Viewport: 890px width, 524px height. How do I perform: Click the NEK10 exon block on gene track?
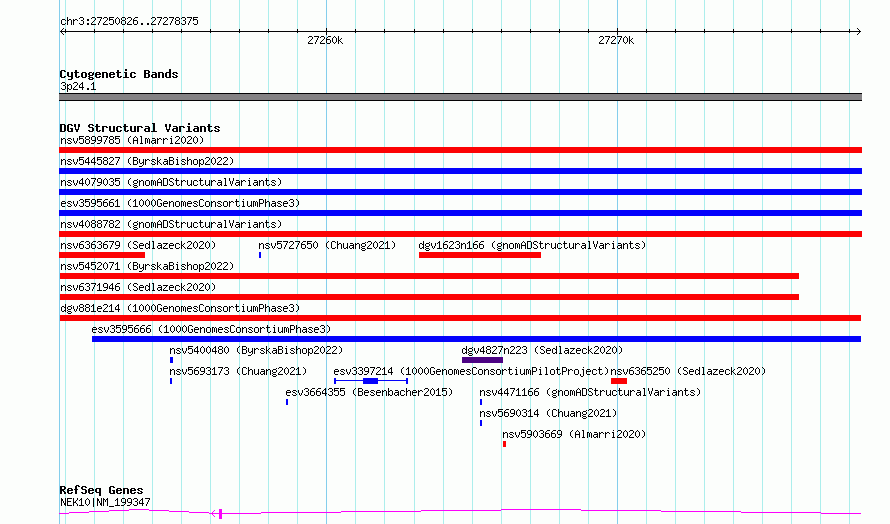pyautogui.click(x=220, y=514)
